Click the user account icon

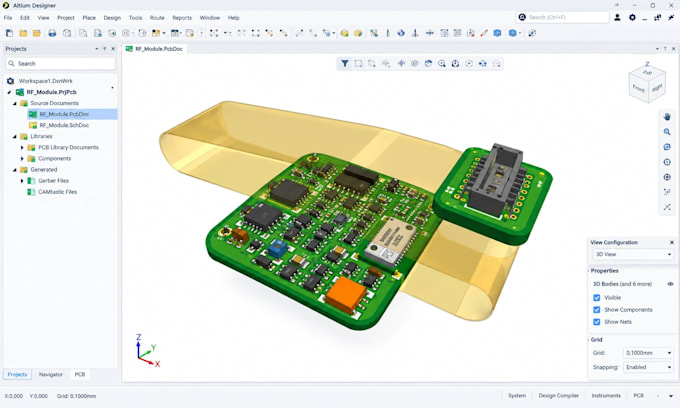[x=617, y=17]
